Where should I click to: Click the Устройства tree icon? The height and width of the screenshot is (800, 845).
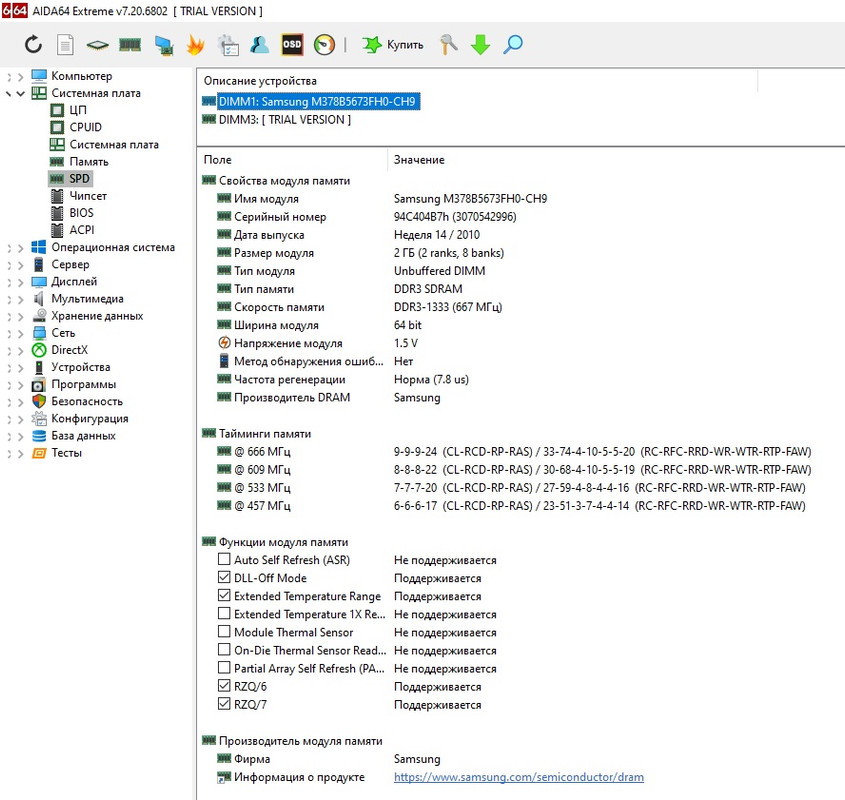39,367
